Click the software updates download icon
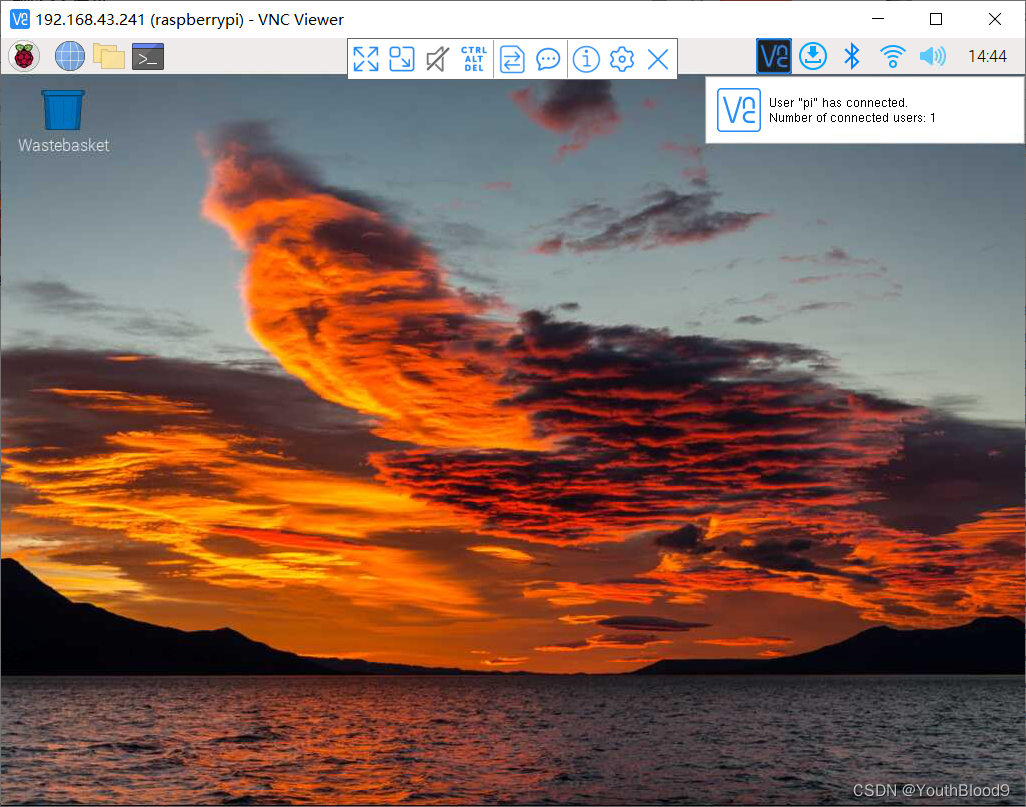Screen dimensions: 1026x807 pos(813,57)
